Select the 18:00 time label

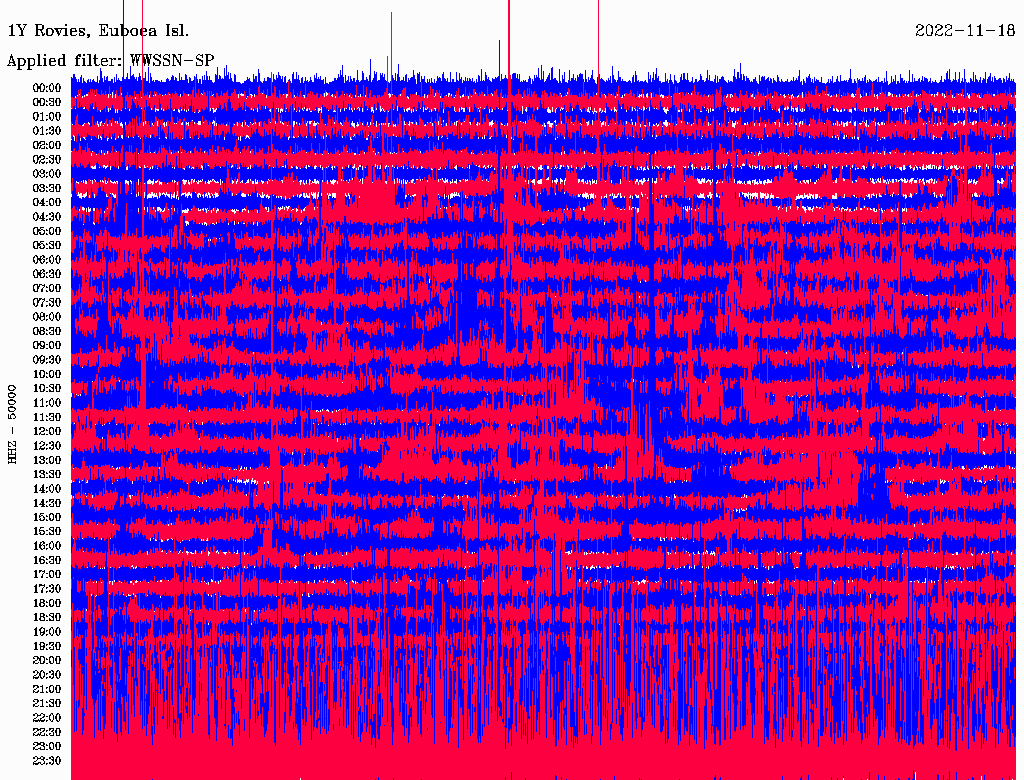[x=47, y=604]
